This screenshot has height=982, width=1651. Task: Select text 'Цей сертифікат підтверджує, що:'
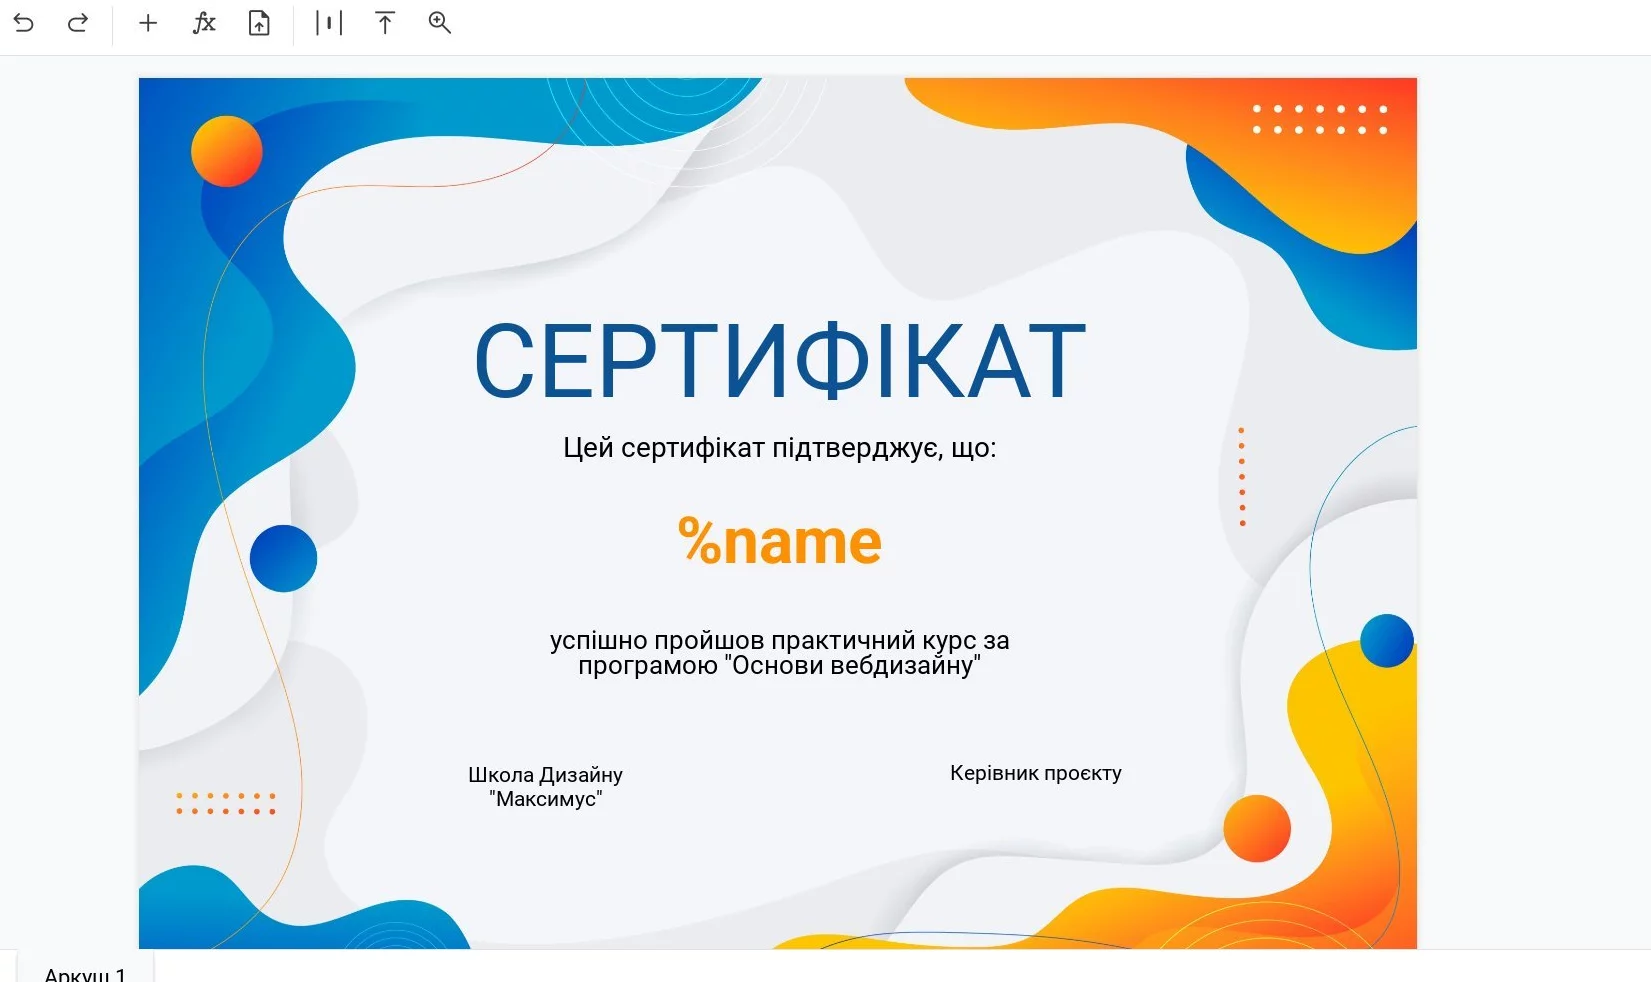(x=780, y=448)
